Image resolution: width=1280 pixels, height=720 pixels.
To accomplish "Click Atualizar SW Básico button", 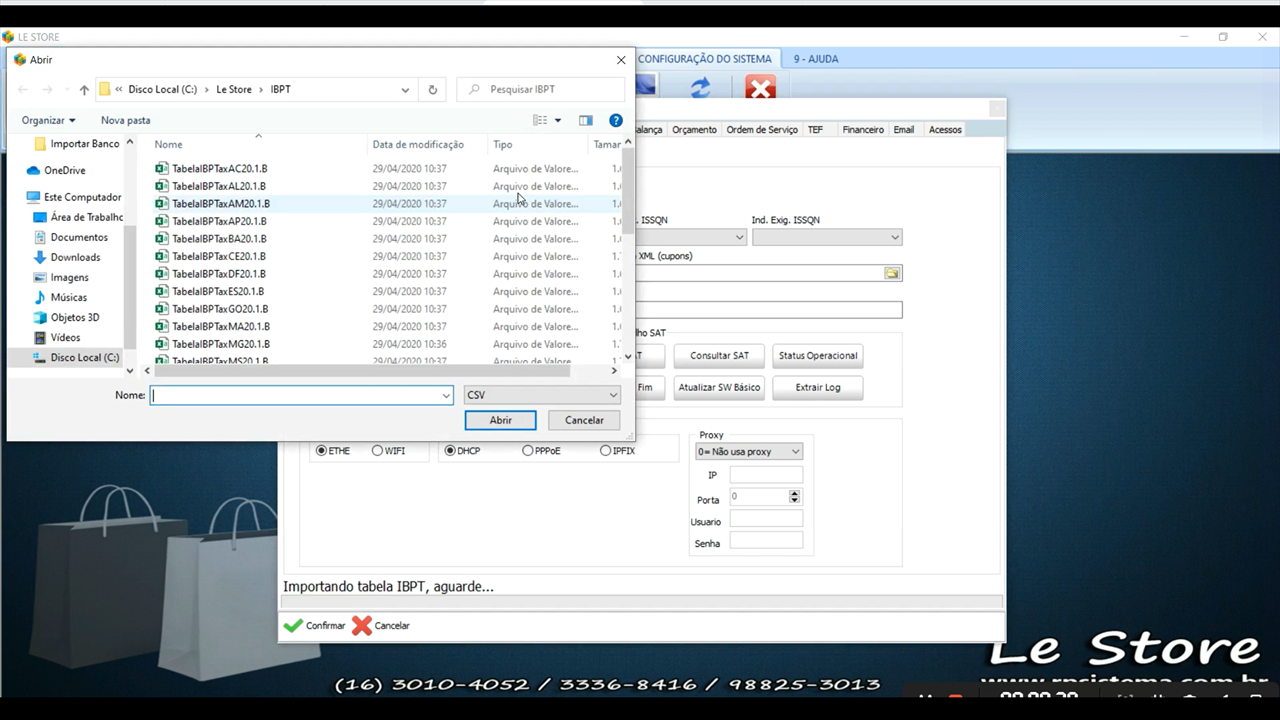I will 719,388.
